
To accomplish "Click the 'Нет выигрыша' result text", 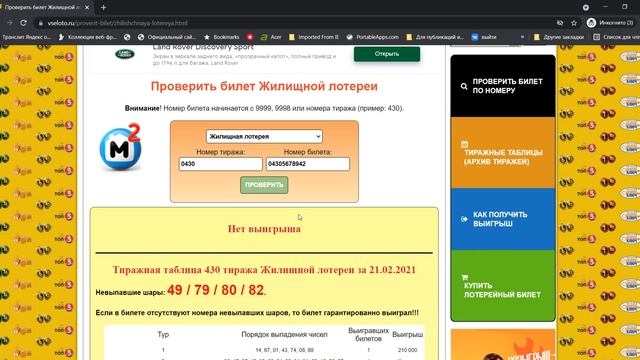I will 264,229.
